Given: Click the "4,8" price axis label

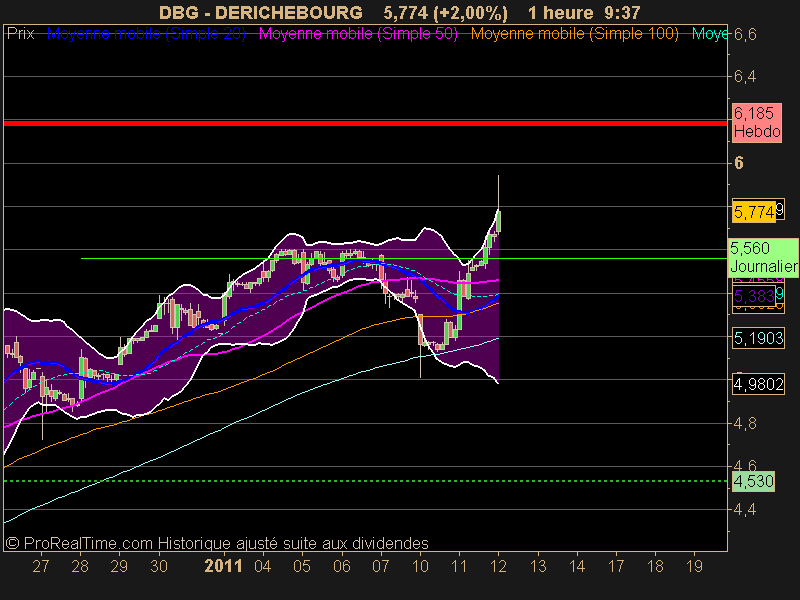Looking at the screenshot, I should [745, 423].
